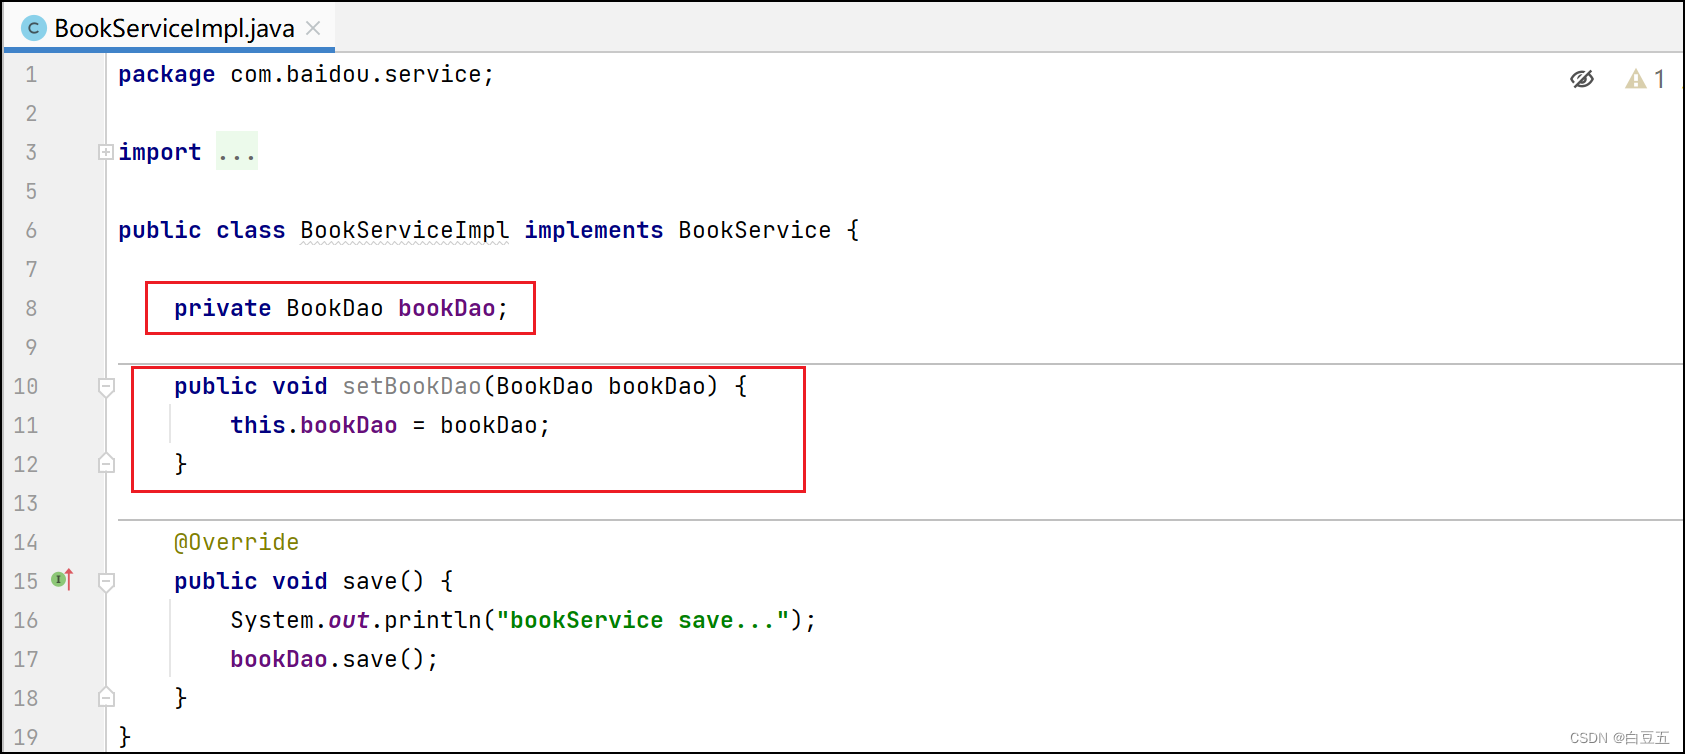Select the BookServiceImpl.java editor tab
The image size is (1685, 754).
[170, 28]
